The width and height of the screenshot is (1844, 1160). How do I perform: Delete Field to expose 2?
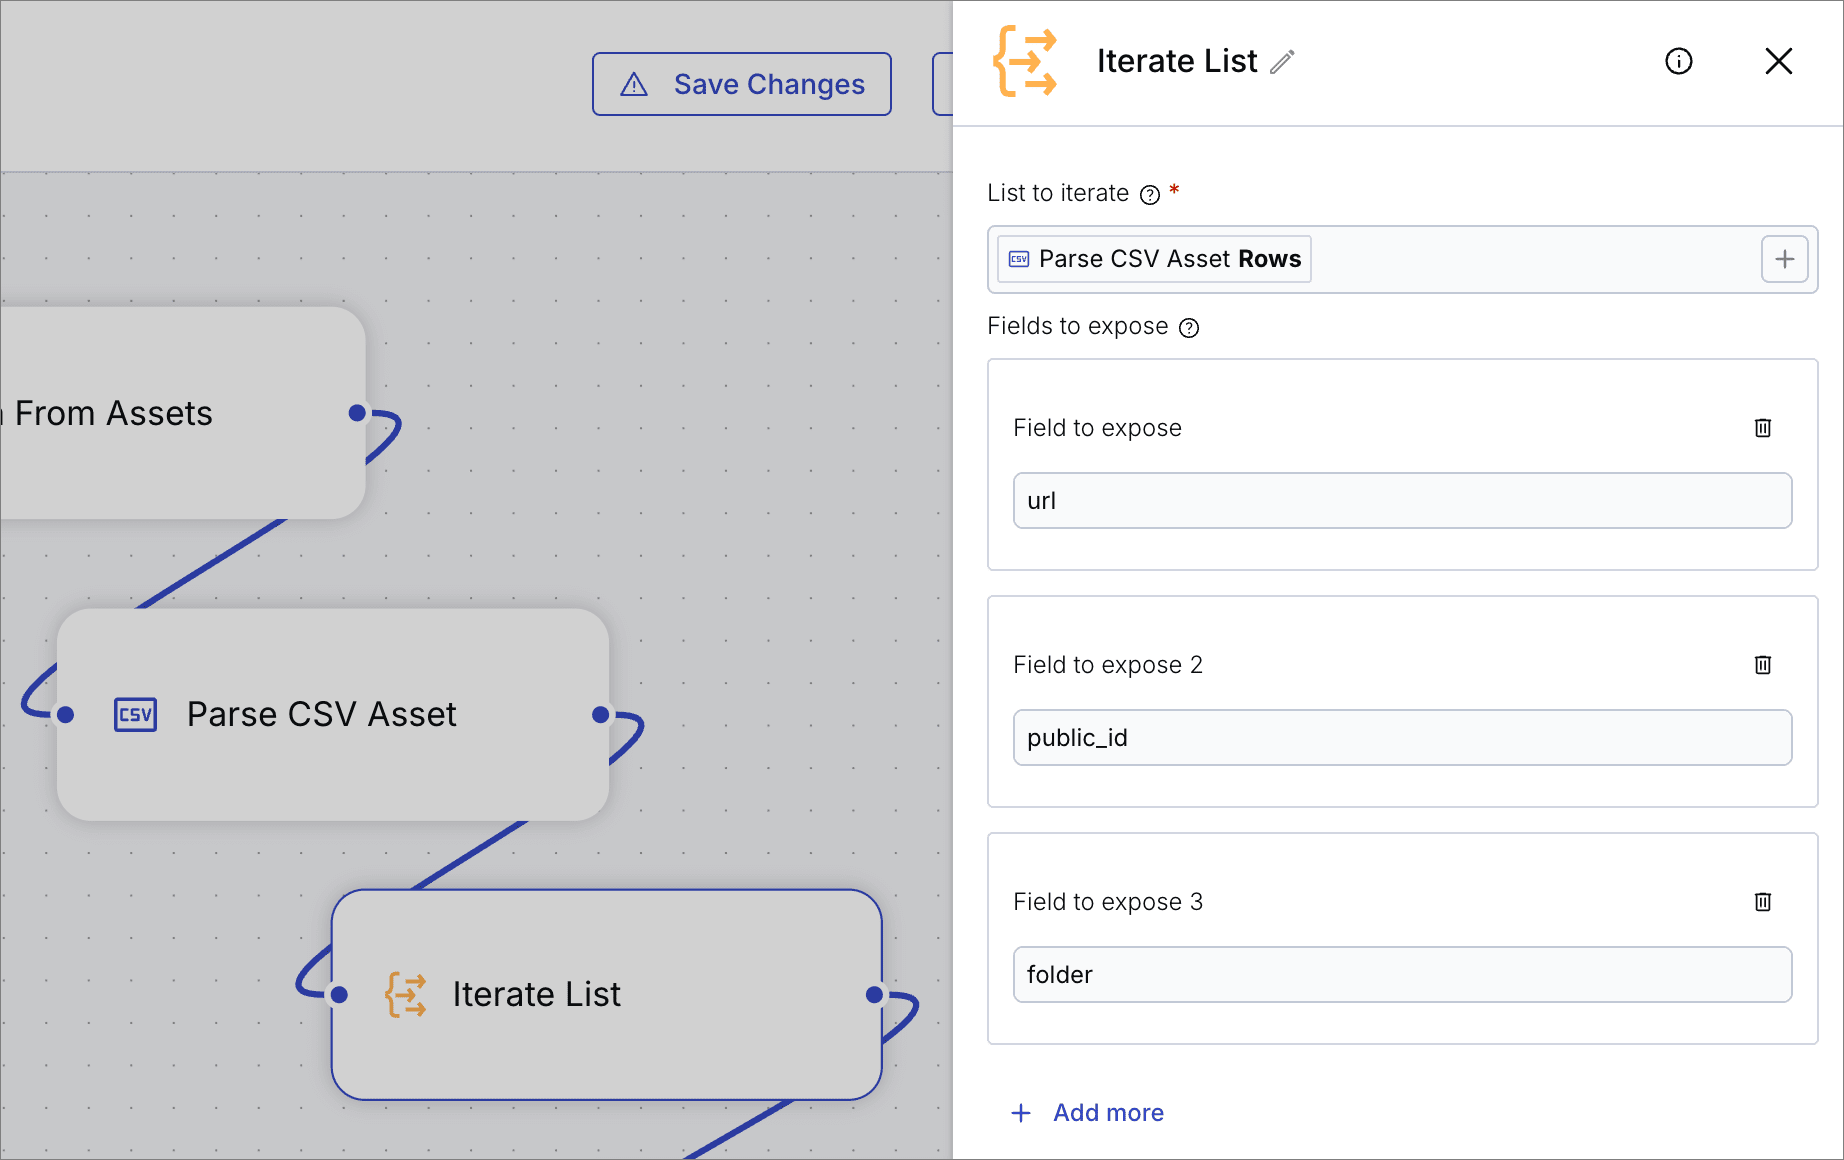point(1763,665)
